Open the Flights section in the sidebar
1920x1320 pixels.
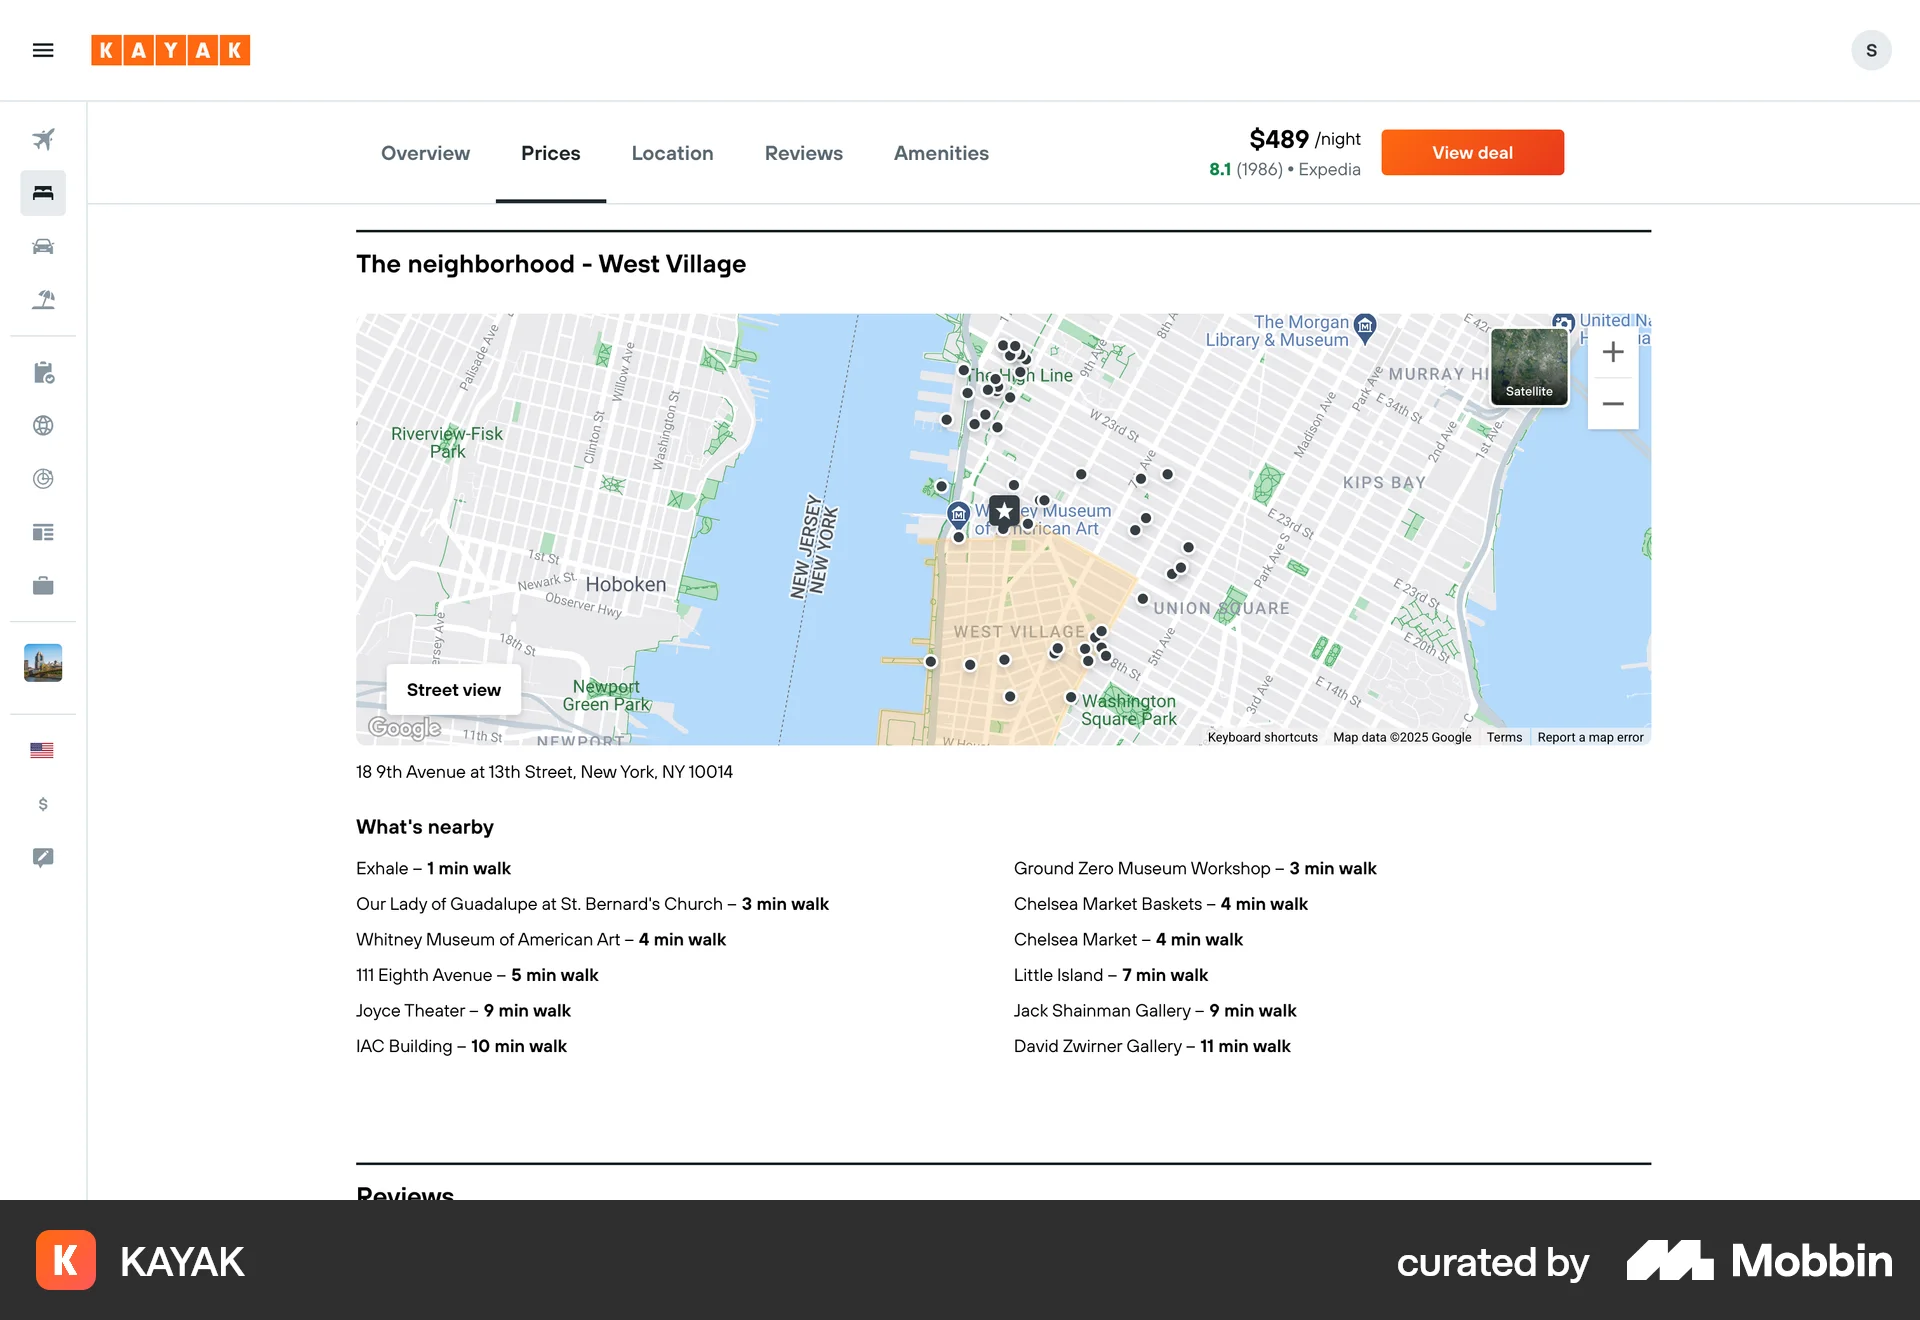click(x=42, y=139)
